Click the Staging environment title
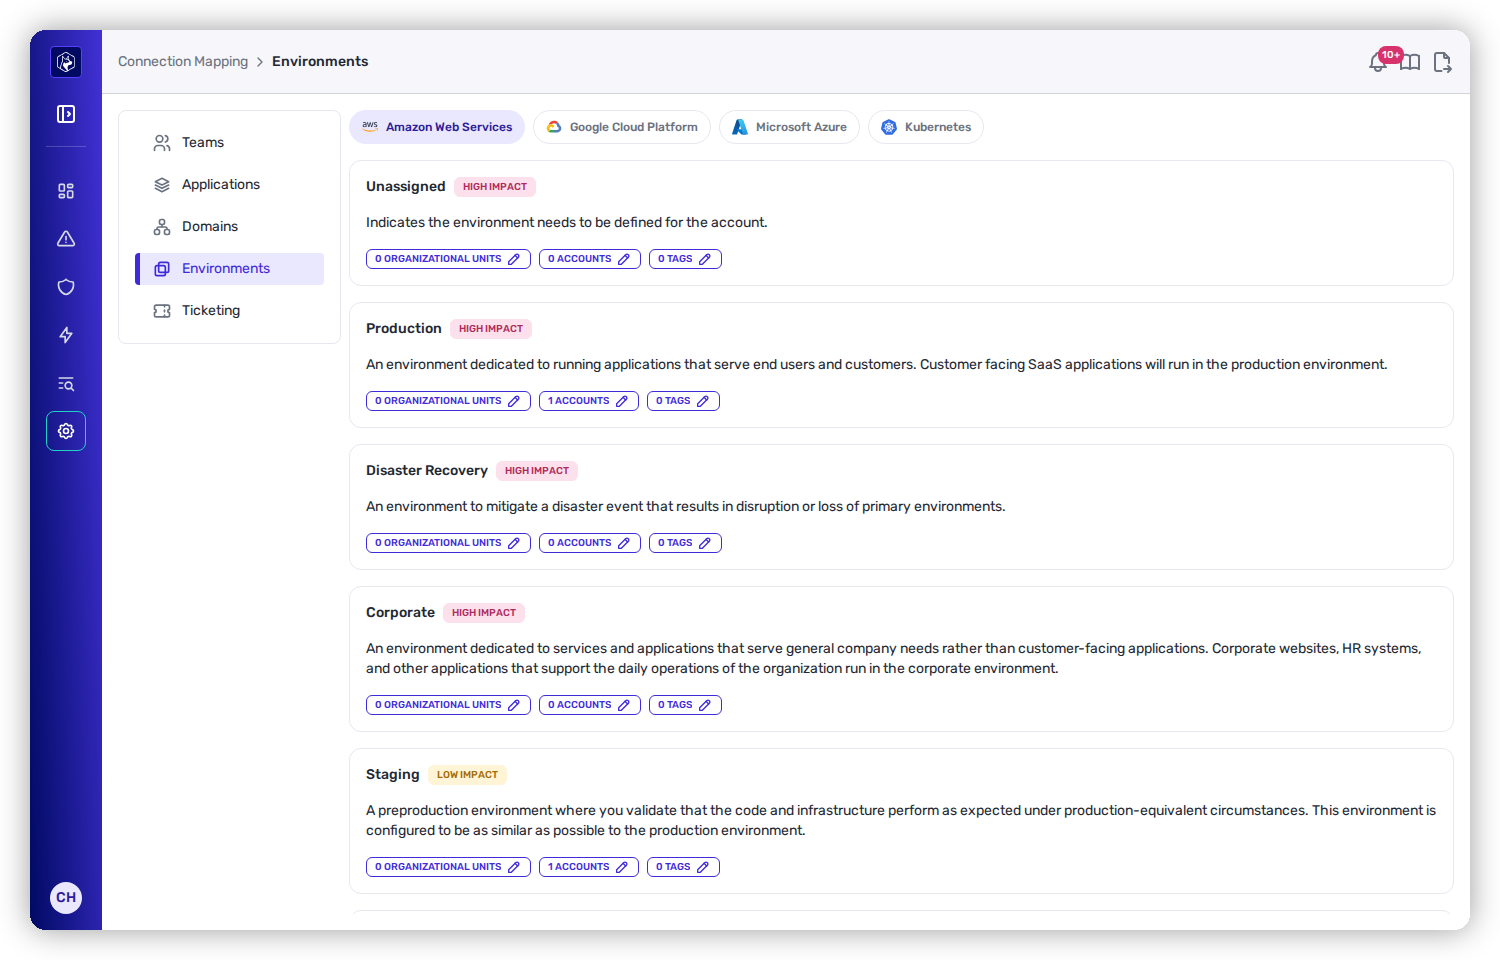 (x=393, y=775)
